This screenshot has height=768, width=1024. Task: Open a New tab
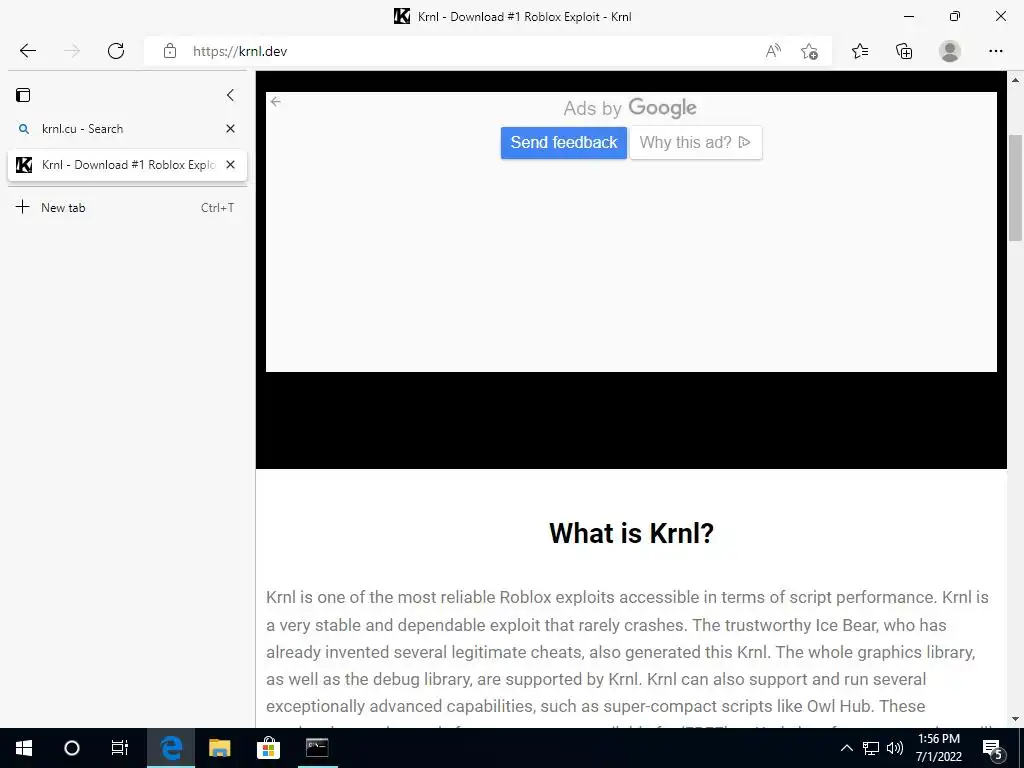[127, 208]
